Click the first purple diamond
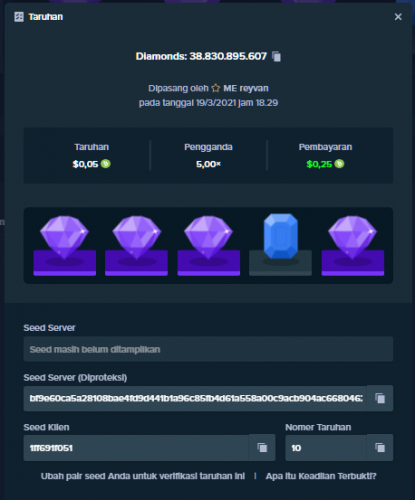Image resolution: width=415 pixels, height=500 pixels. point(64,237)
